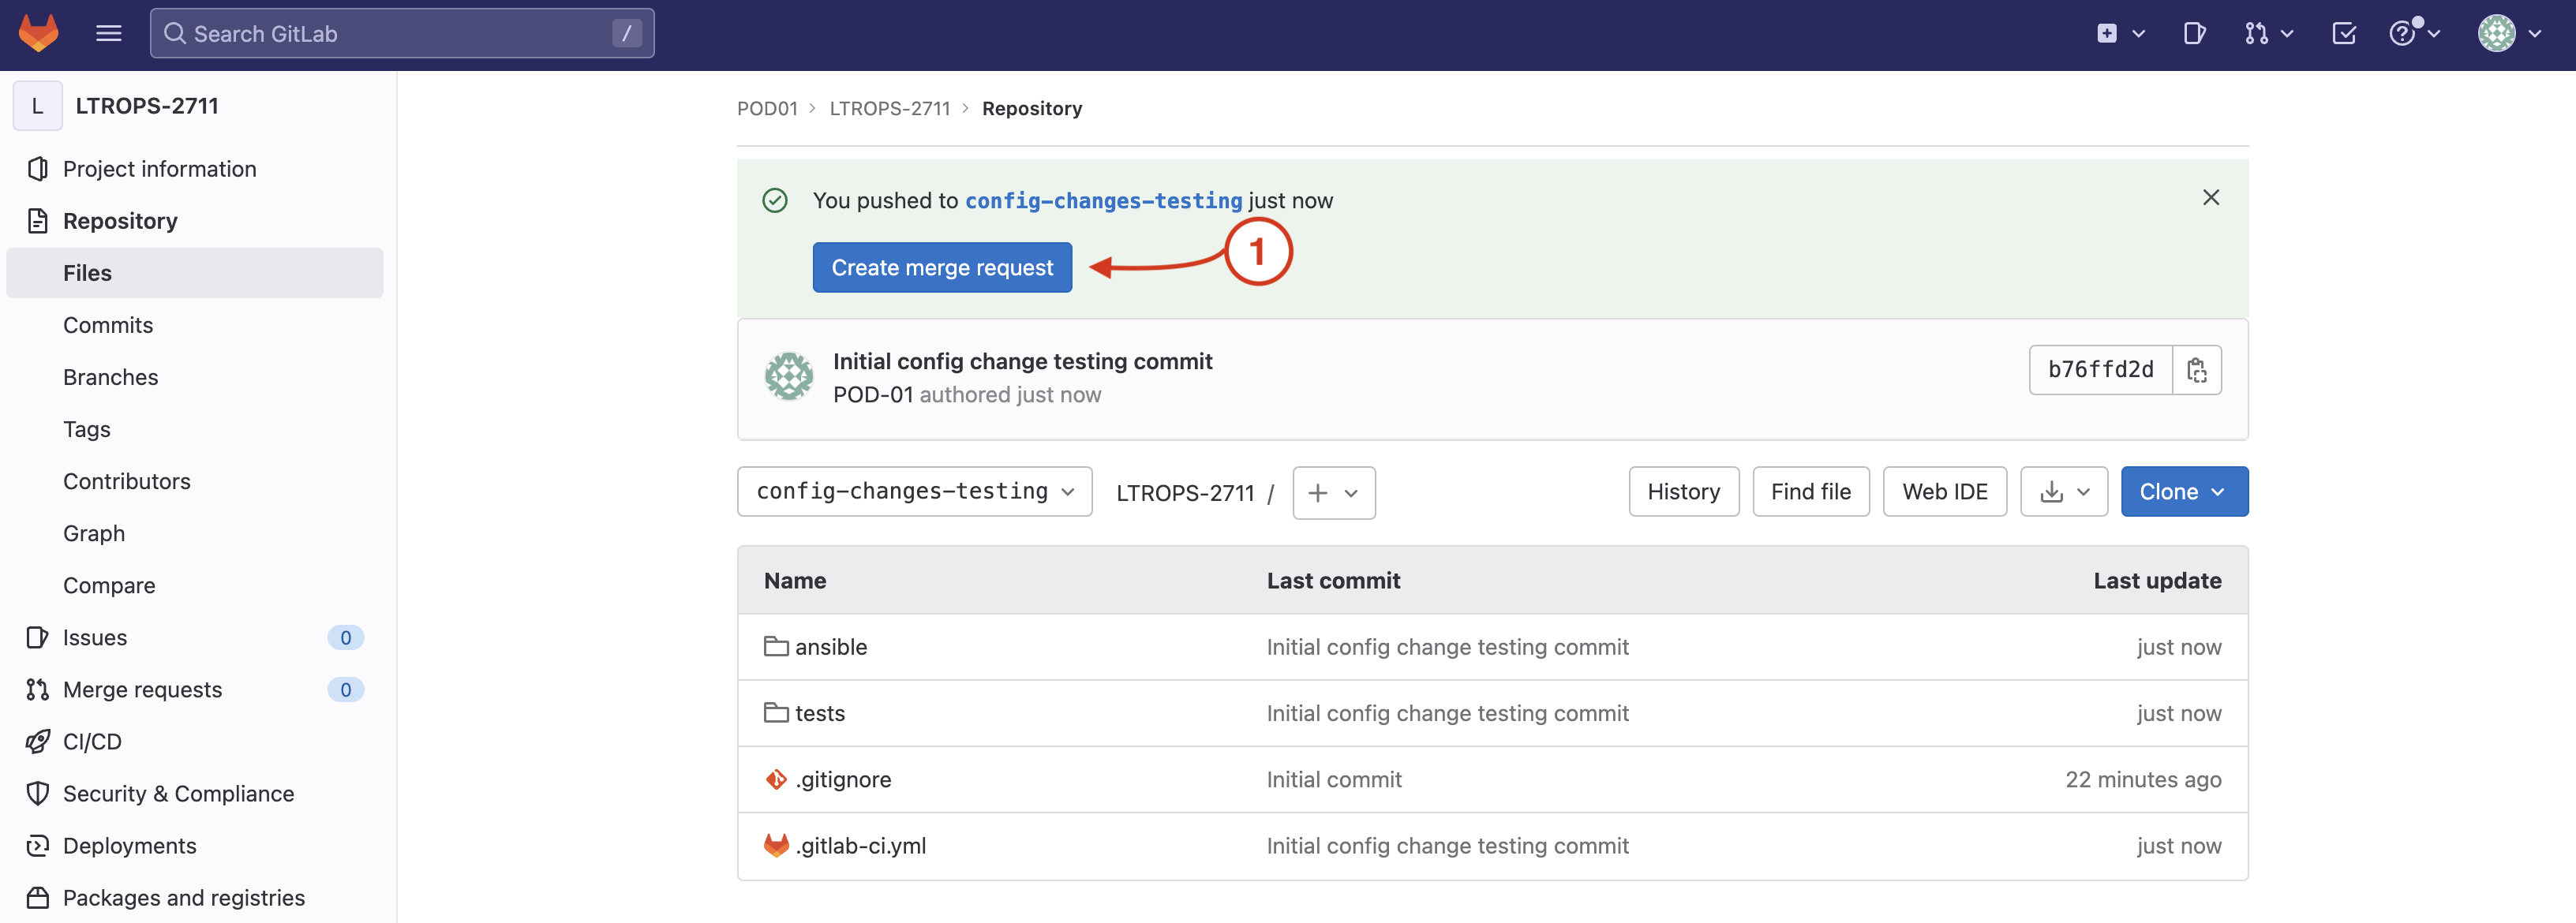Open the .gitignore file

click(843, 779)
